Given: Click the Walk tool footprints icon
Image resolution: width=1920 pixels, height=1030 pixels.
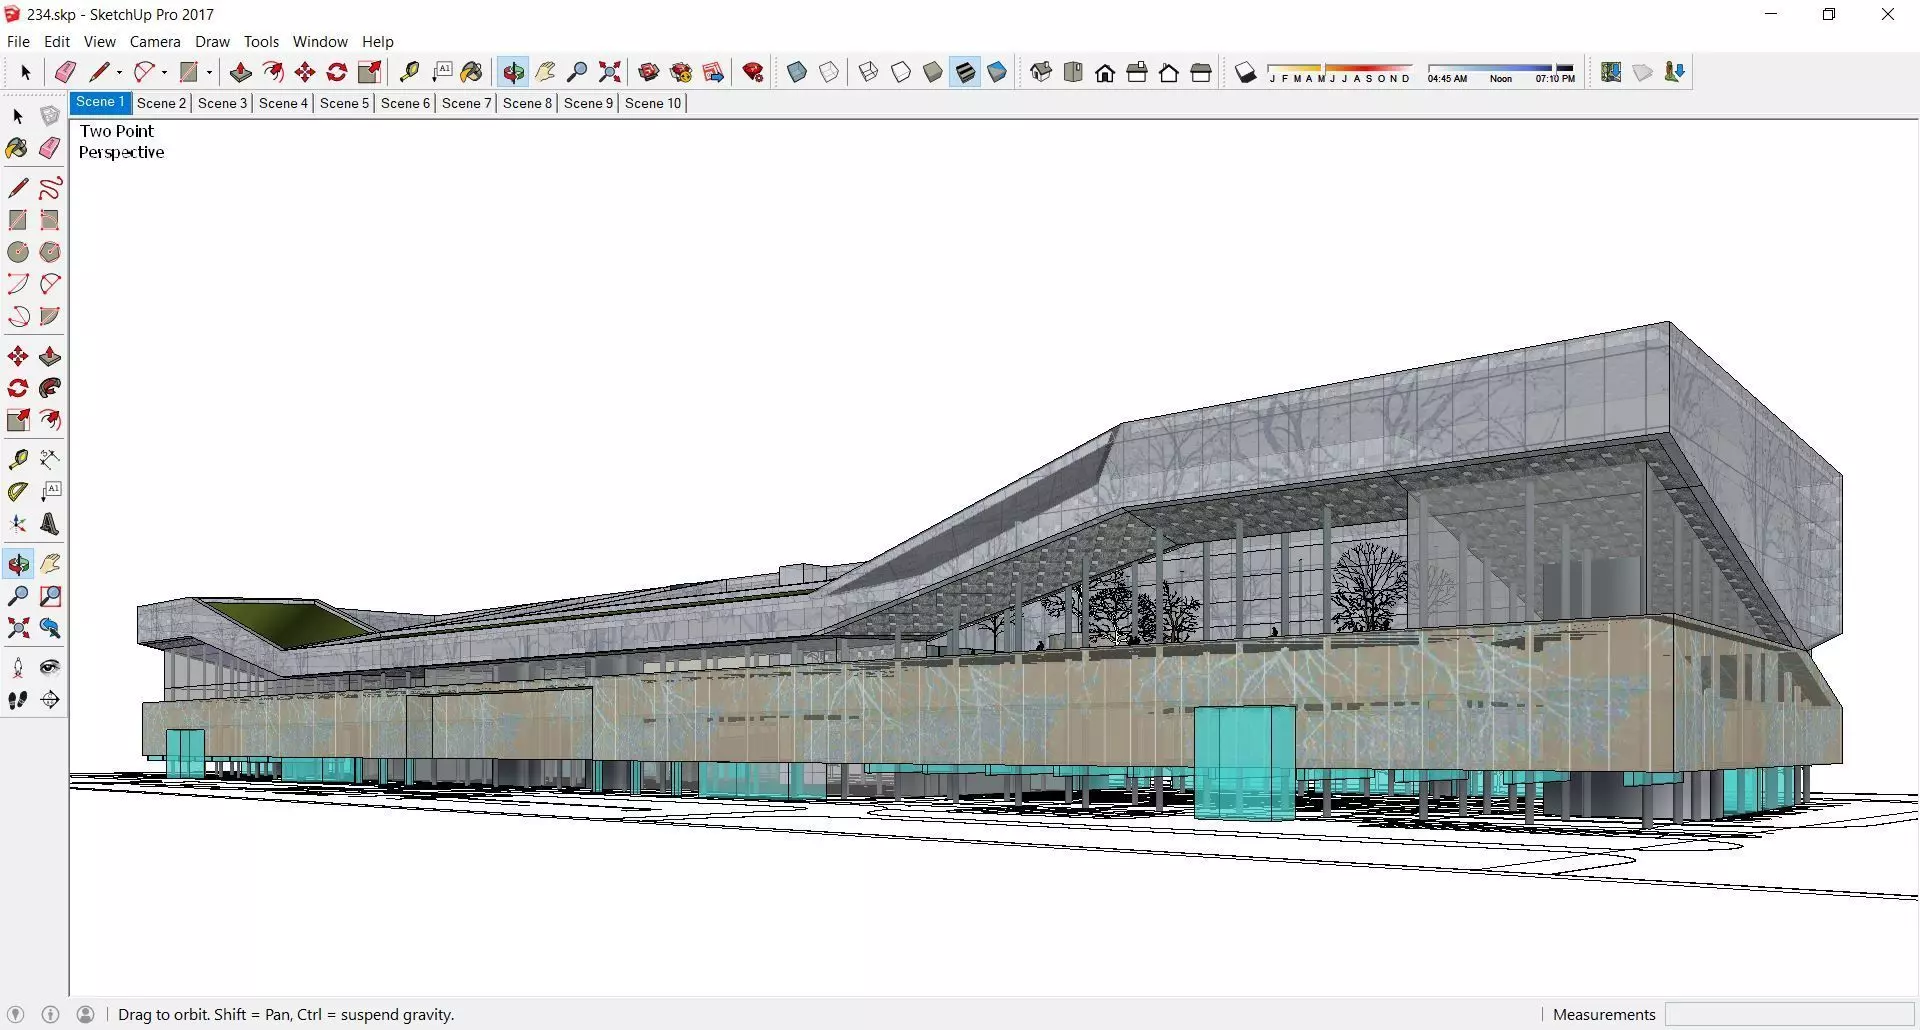Looking at the screenshot, I should (18, 700).
